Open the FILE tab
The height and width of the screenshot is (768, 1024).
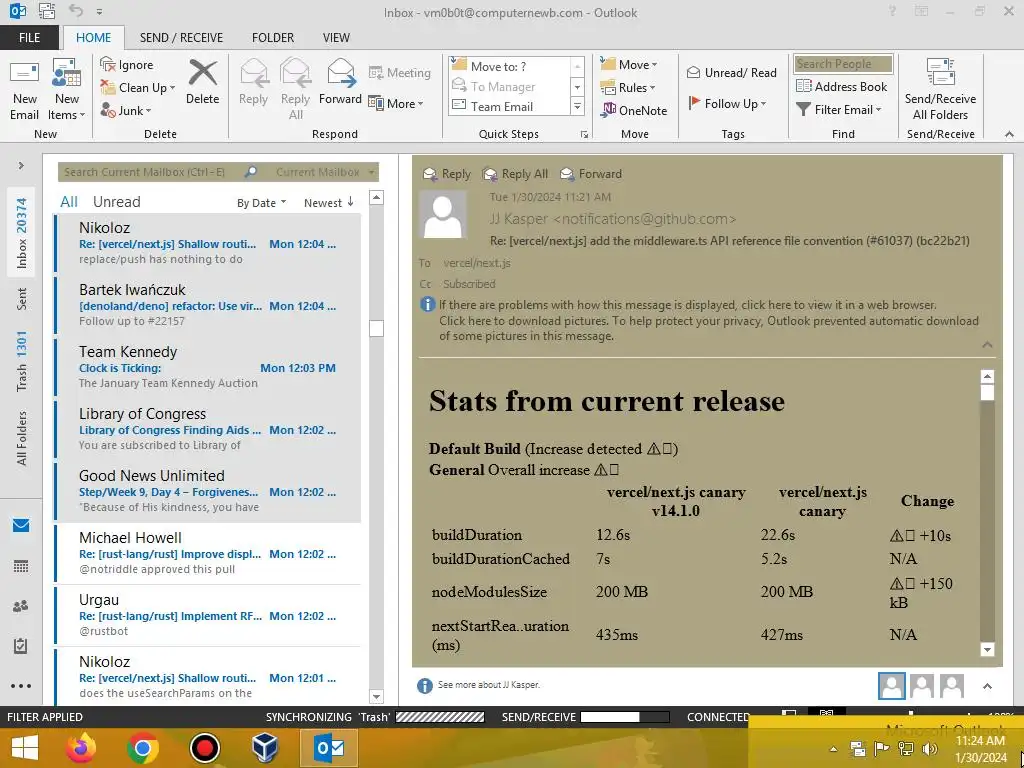click(x=29, y=38)
